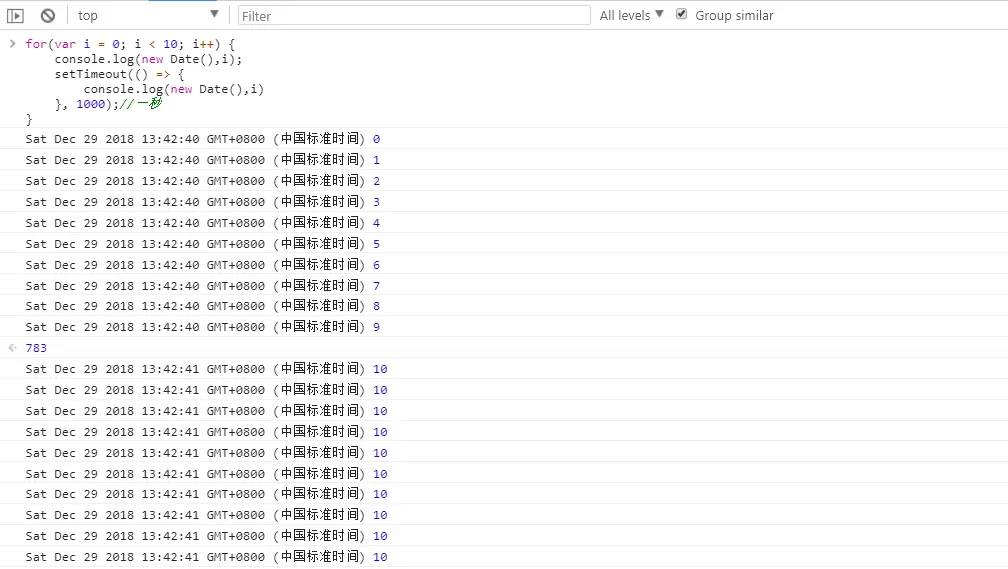The image size is (1008, 569).
Task: Select the '}, 1000);' code line with comment
Action: [x=109, y=104]
